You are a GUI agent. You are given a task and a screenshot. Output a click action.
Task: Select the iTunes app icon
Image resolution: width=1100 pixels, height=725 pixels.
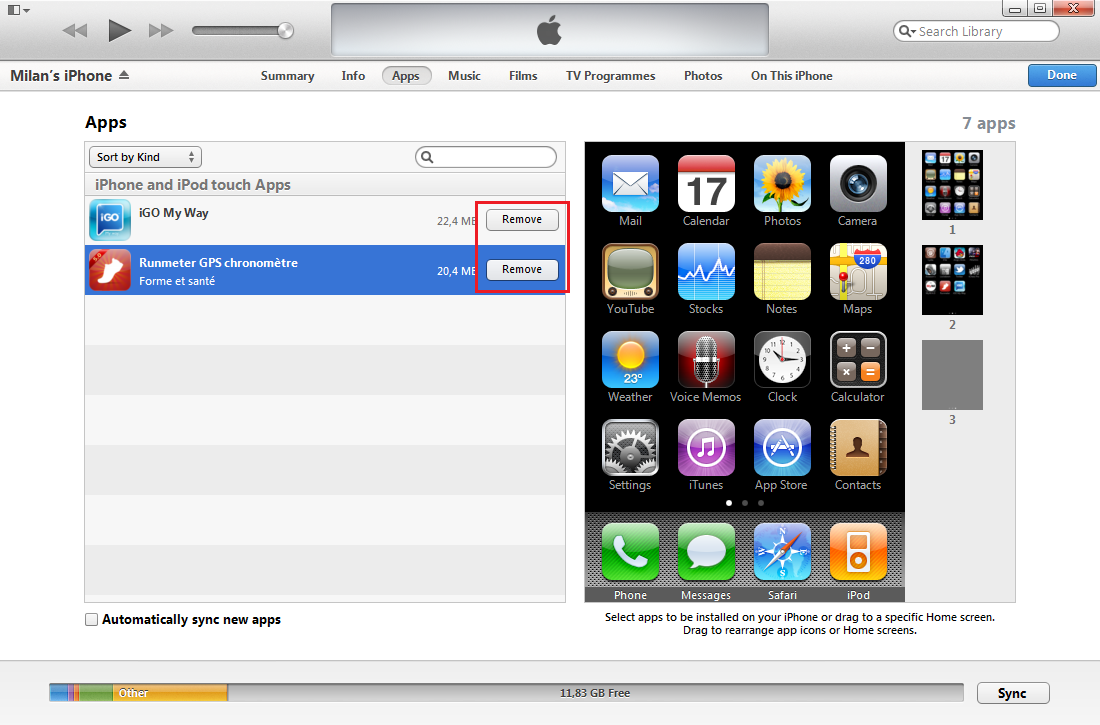point(706,448)
